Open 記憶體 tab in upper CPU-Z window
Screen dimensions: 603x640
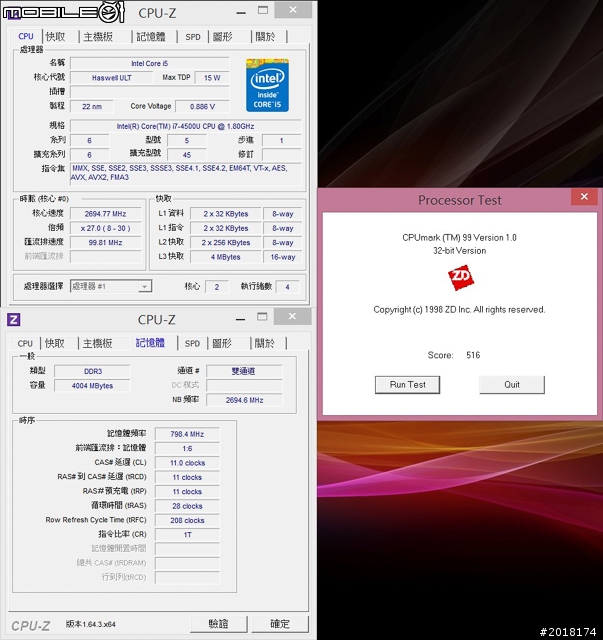tap(151, 37)
